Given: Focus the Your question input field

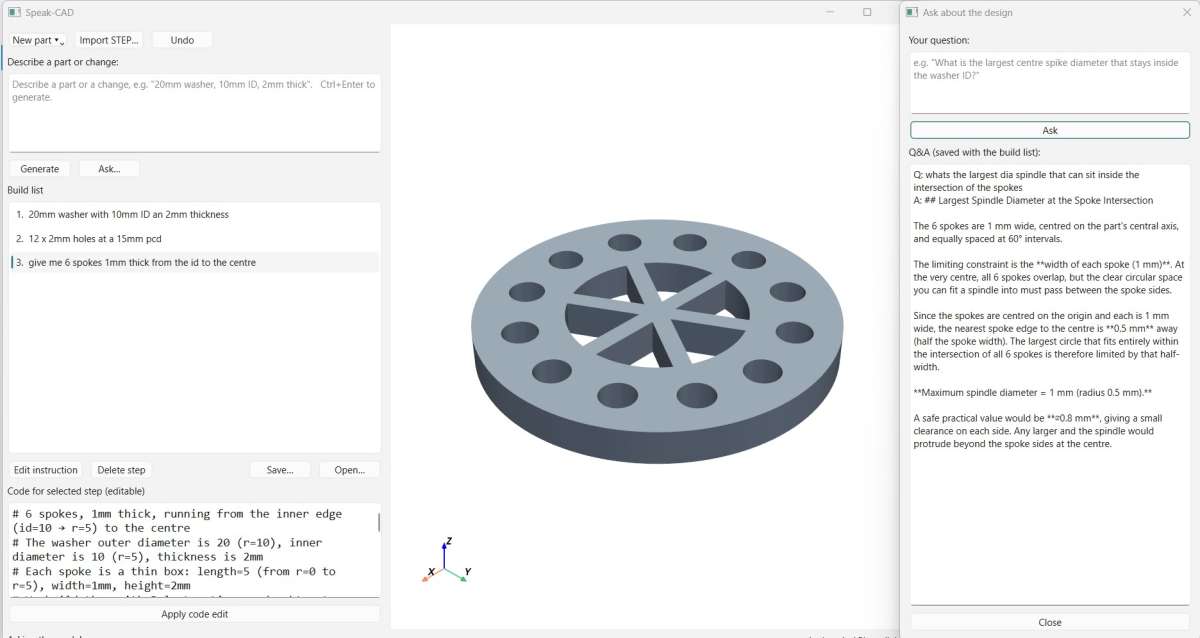Looking at the screenshot, I should [x=1050, y=82].
